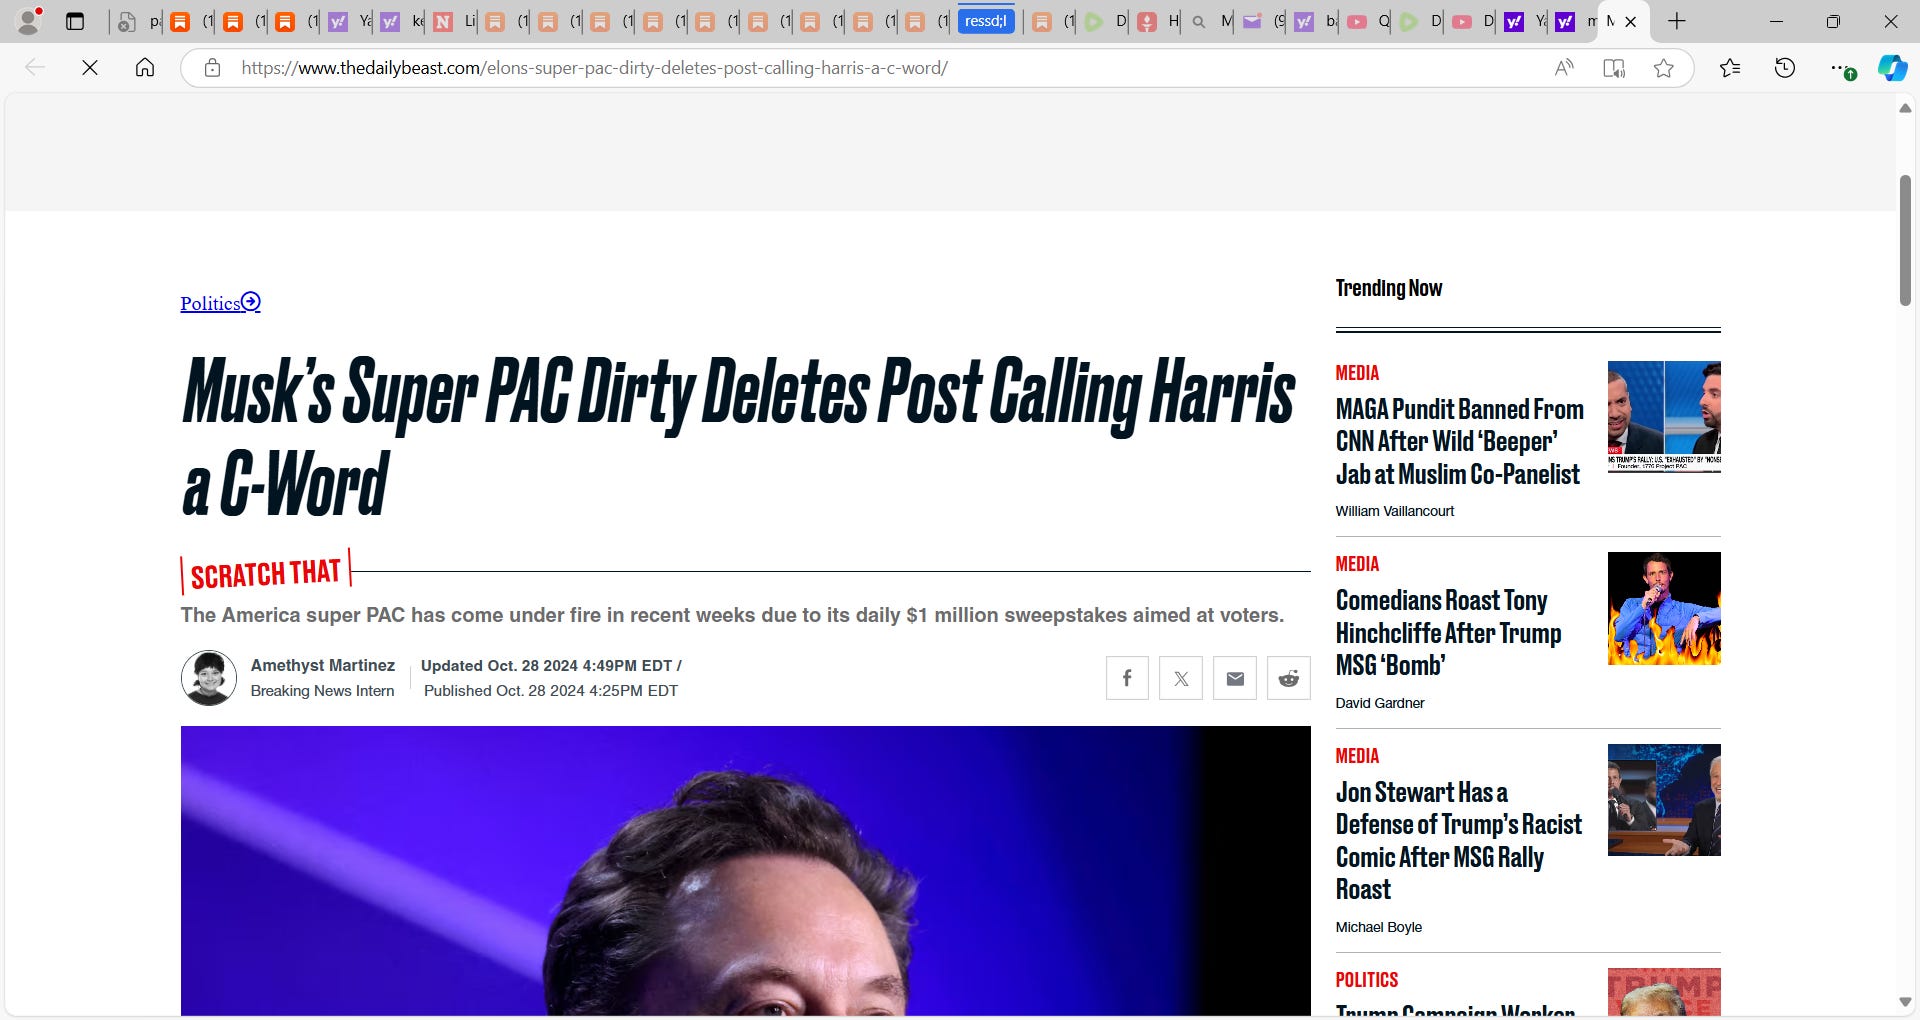Share article via Facebook icon

(1127, 678)
